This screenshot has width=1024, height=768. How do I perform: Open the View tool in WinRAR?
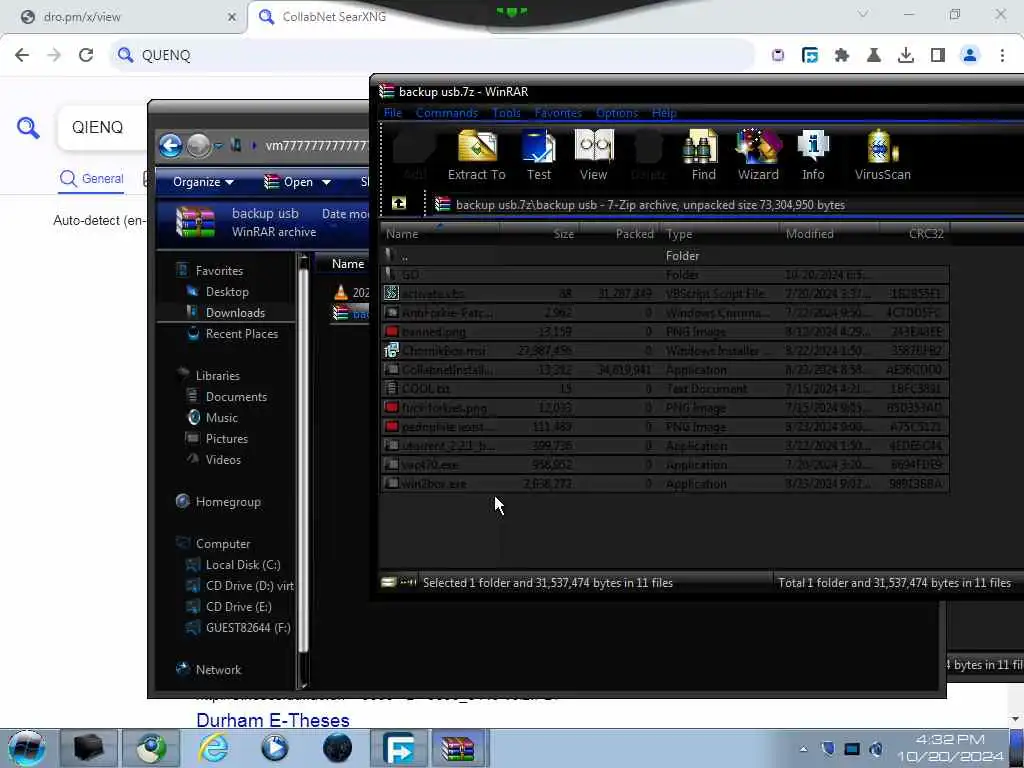(593, 155)
